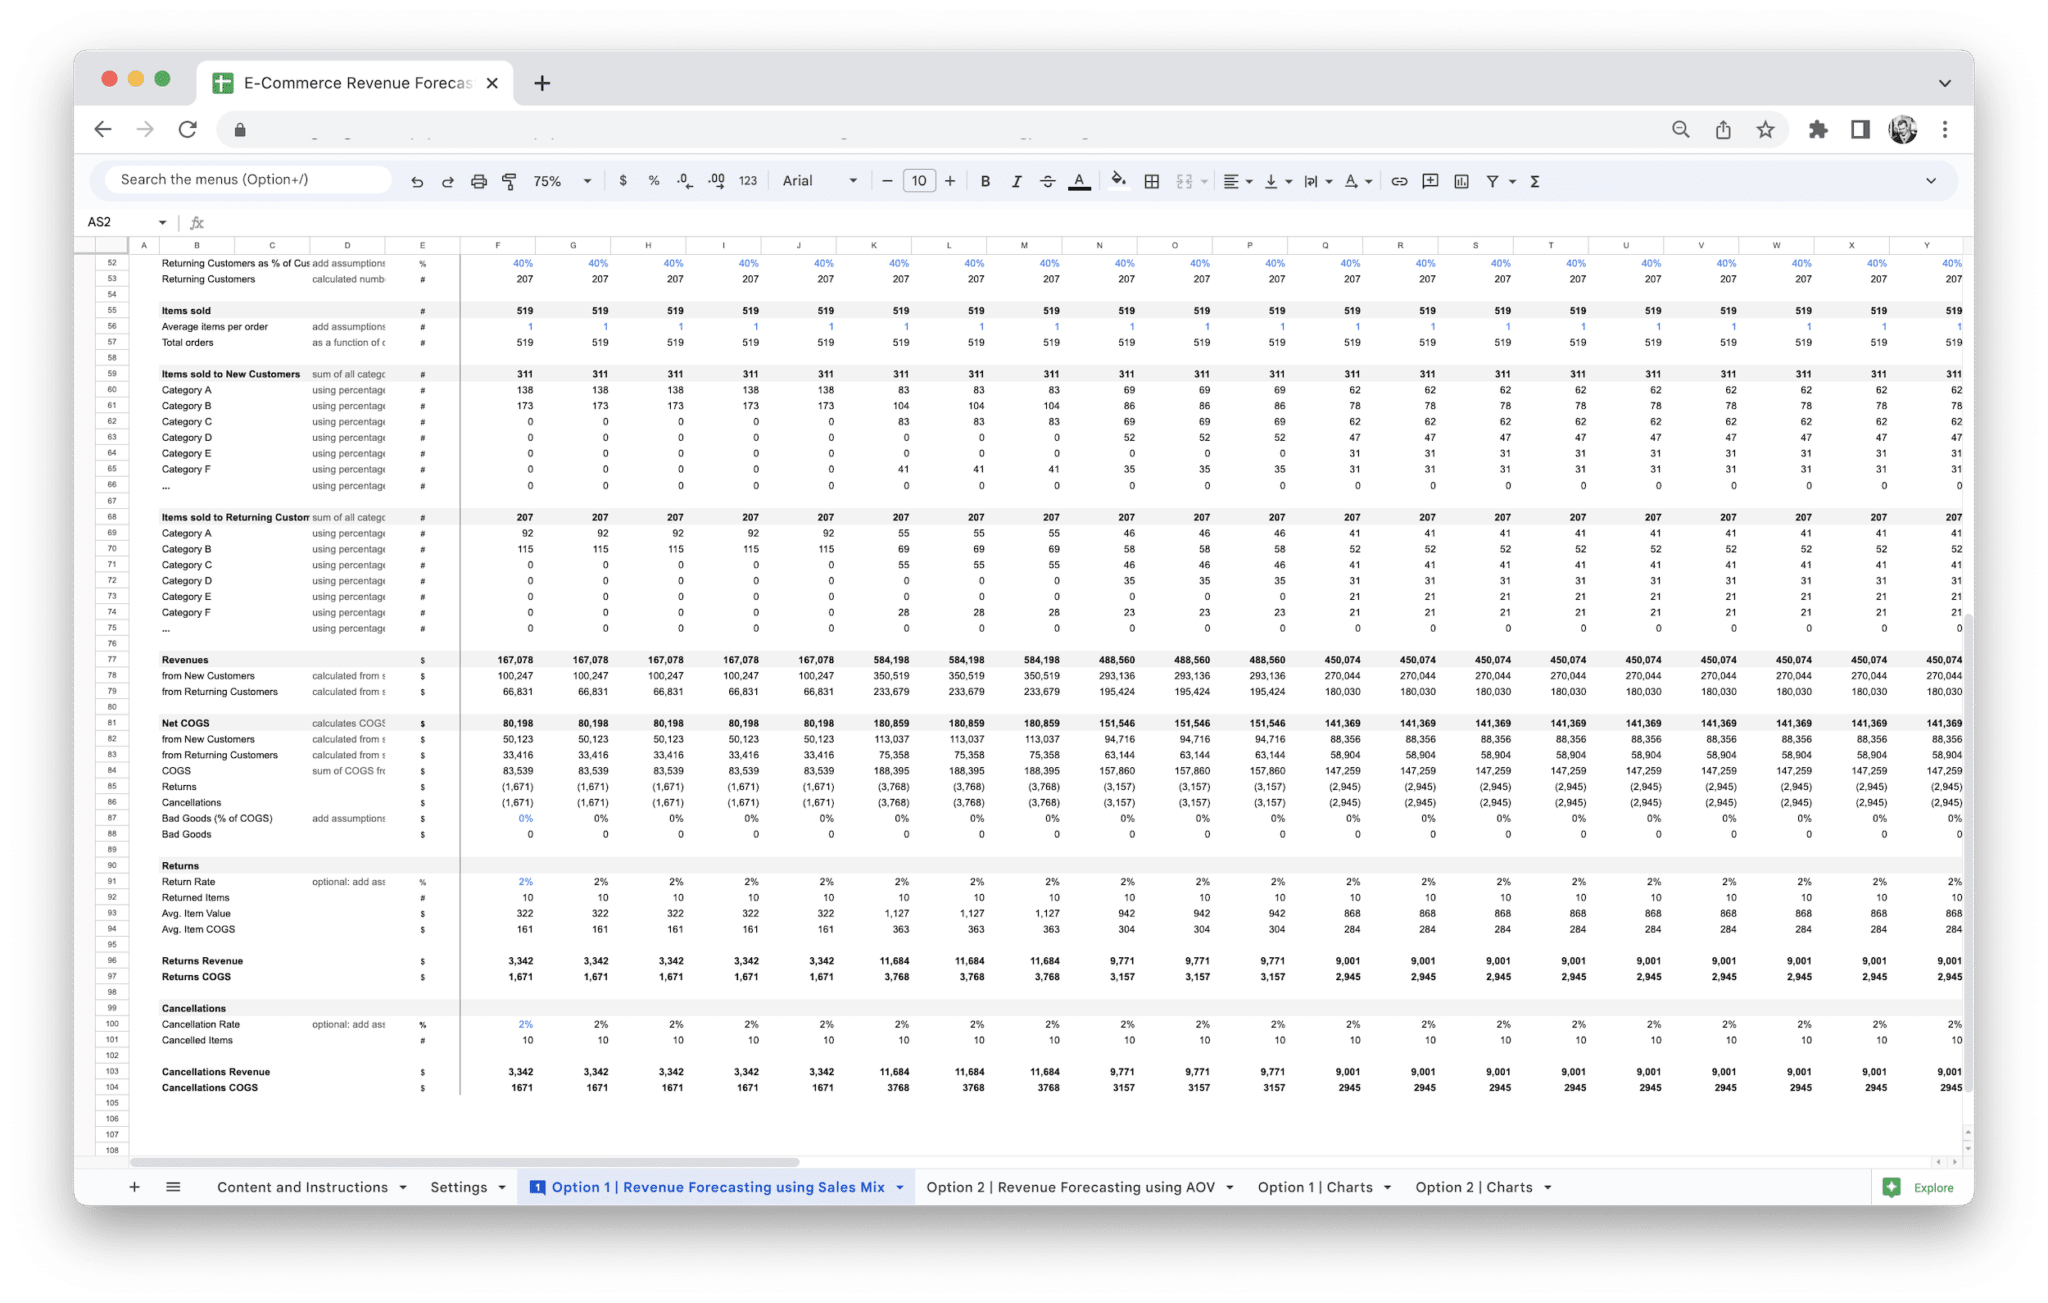
Task: Insert a chart
Action: pyautogui.click(x=1462, y=181)
